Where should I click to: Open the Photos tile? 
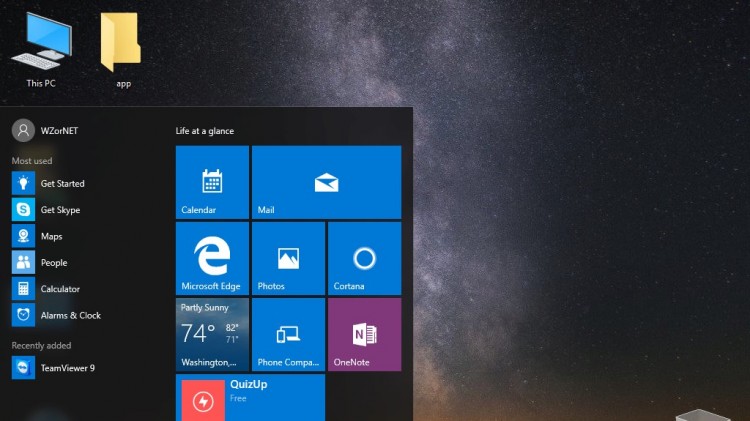click(x=288, y=258)
